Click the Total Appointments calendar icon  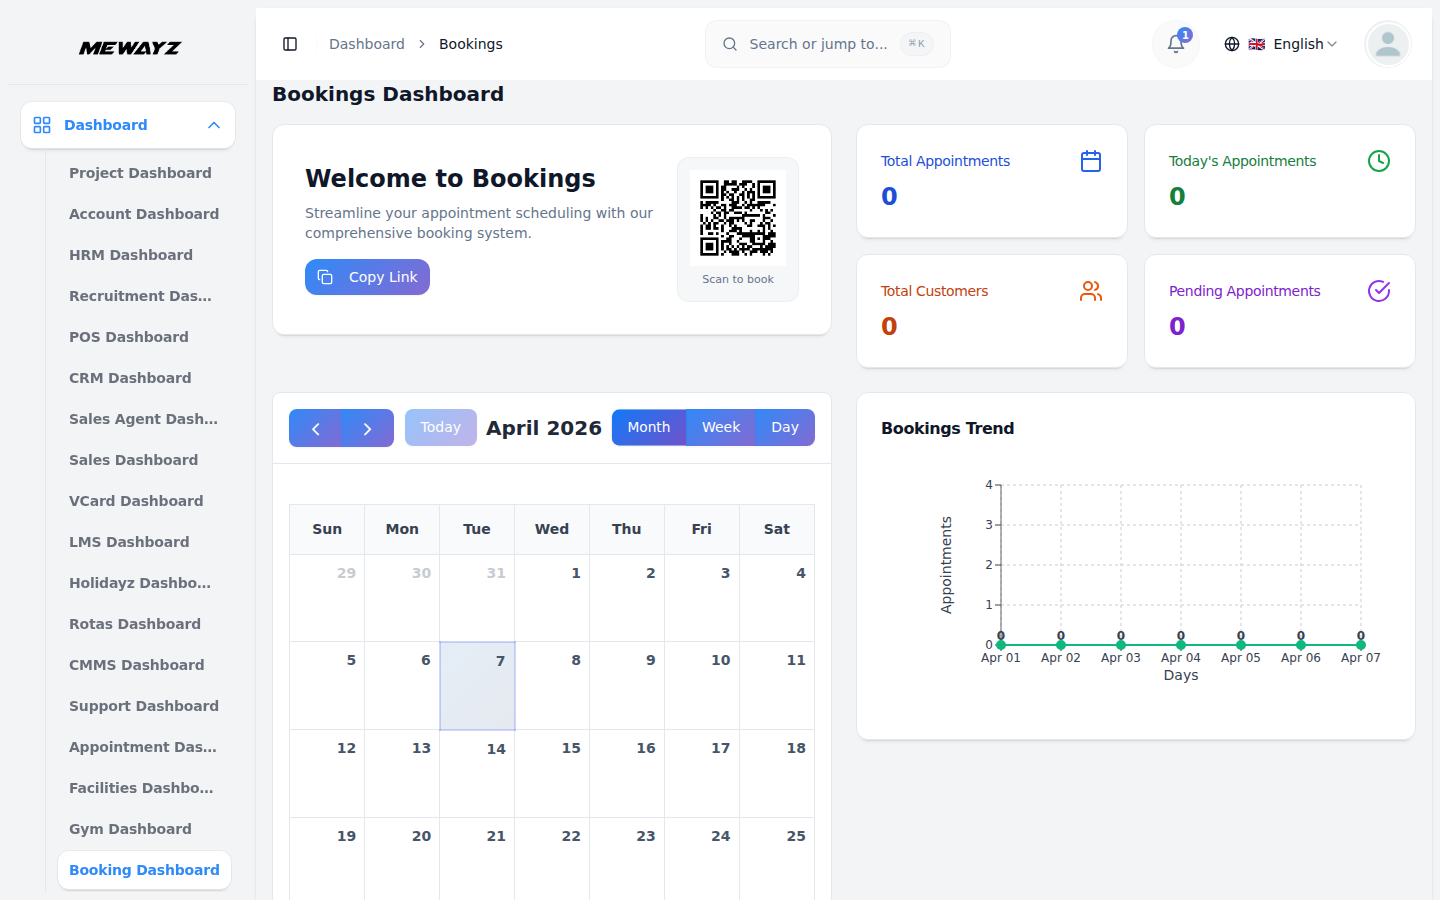click(x=1090, y=160)
